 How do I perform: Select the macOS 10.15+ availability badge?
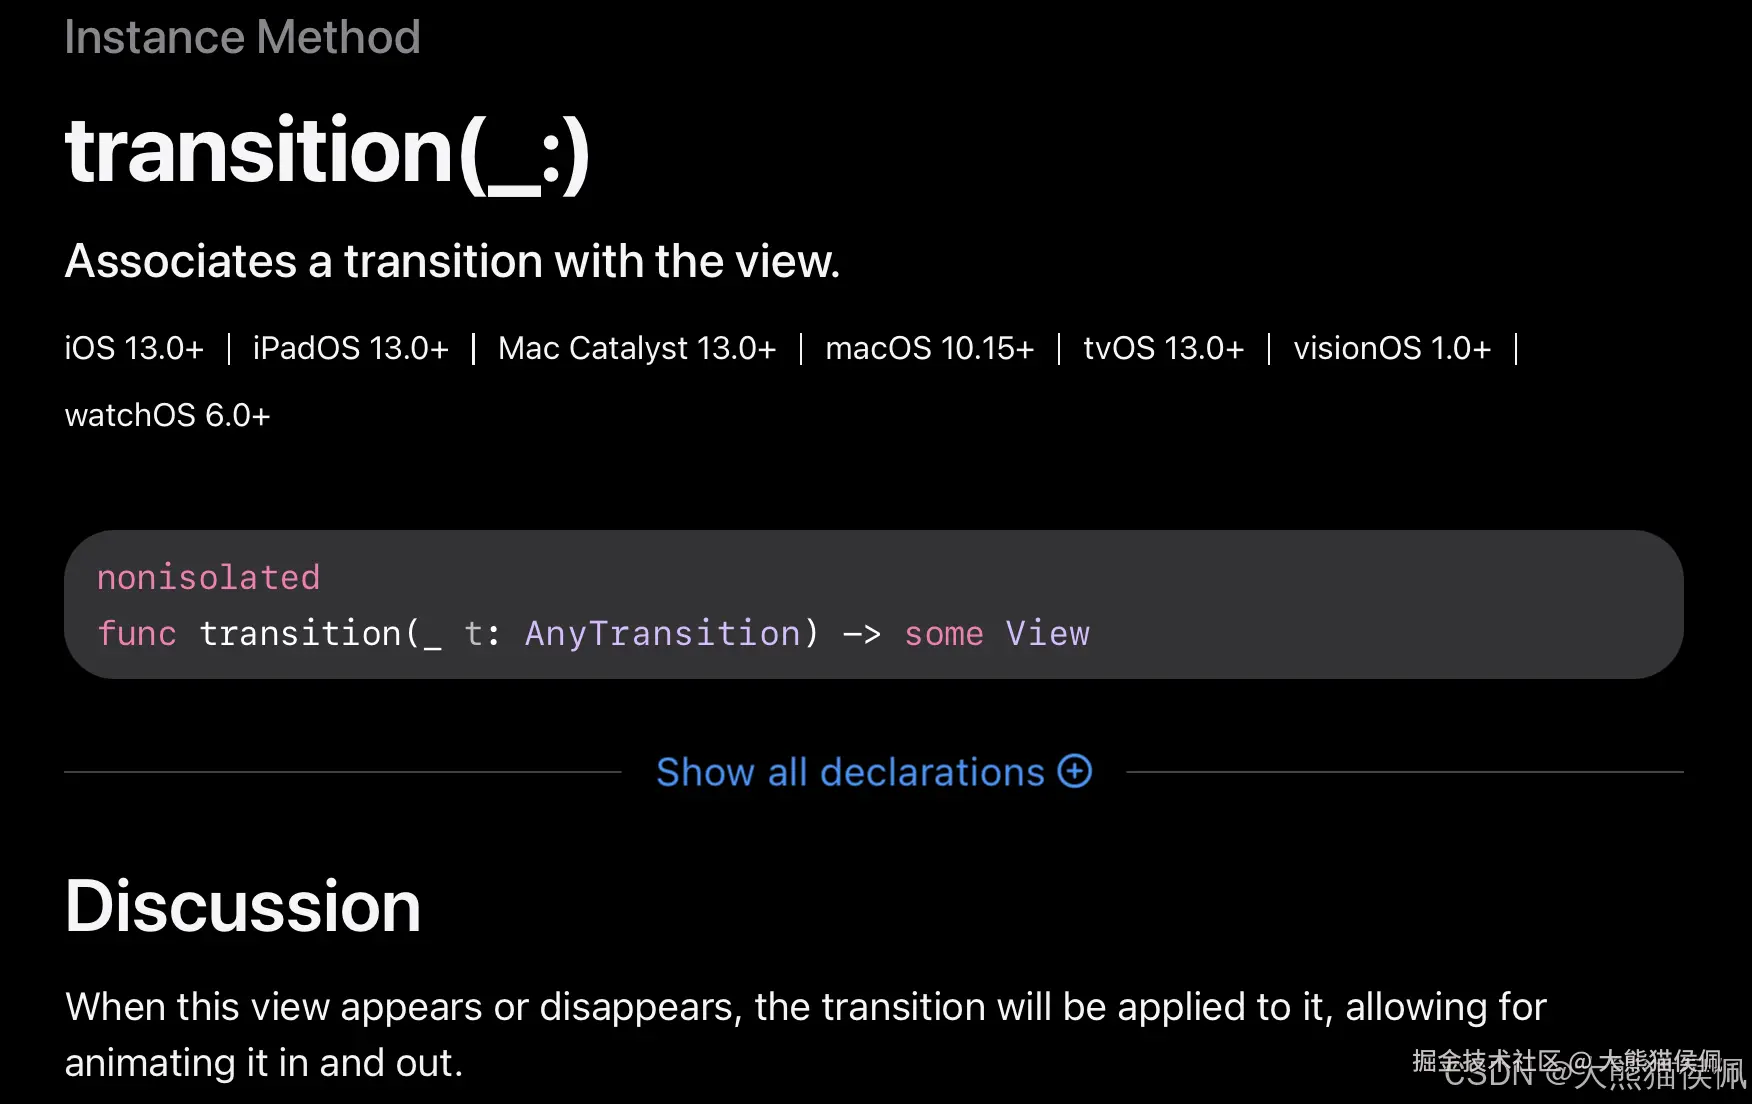pos(929,348)
